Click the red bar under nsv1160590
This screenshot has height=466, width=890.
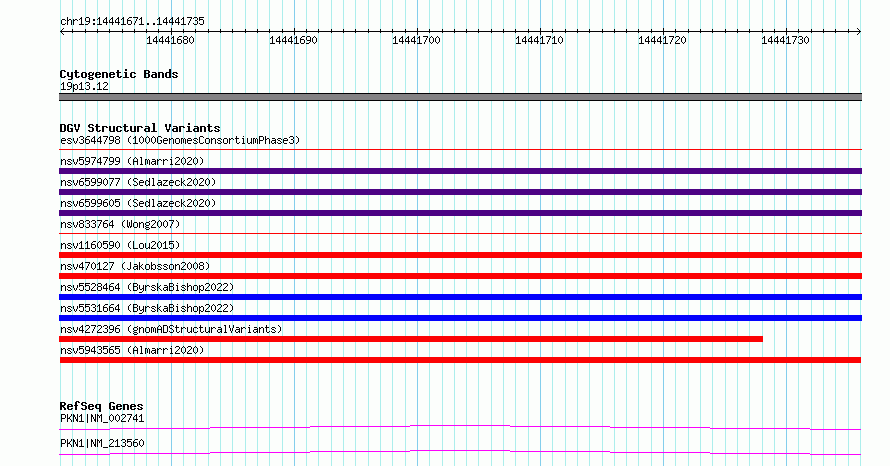click(460, 255)
